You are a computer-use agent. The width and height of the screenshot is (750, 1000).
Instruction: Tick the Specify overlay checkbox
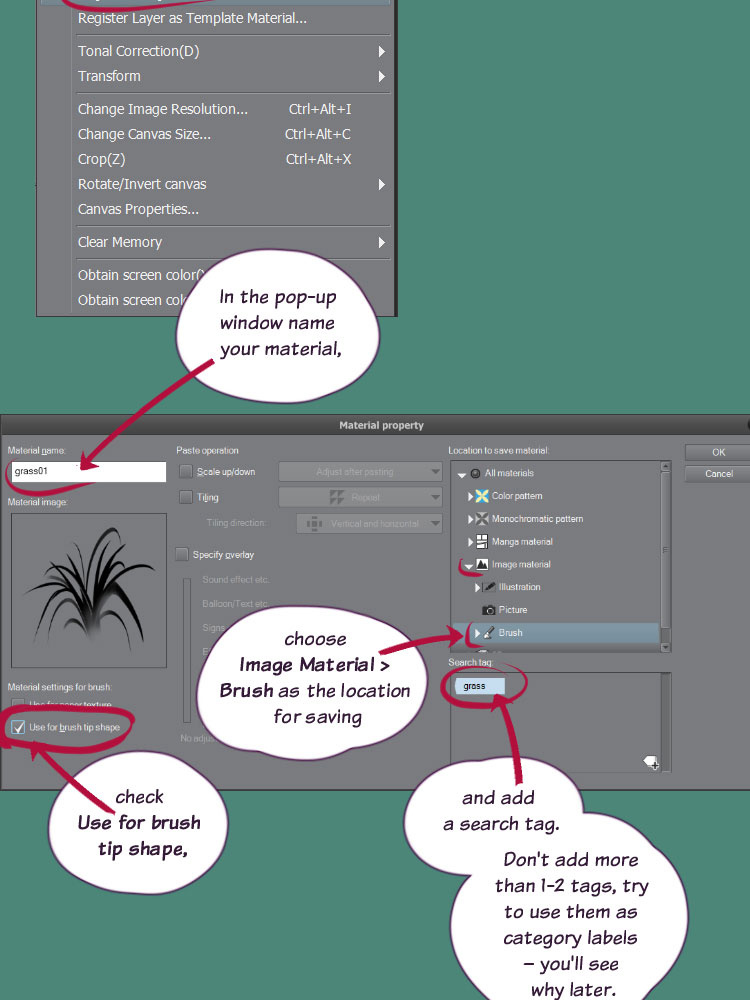click(x=182, y=554)
